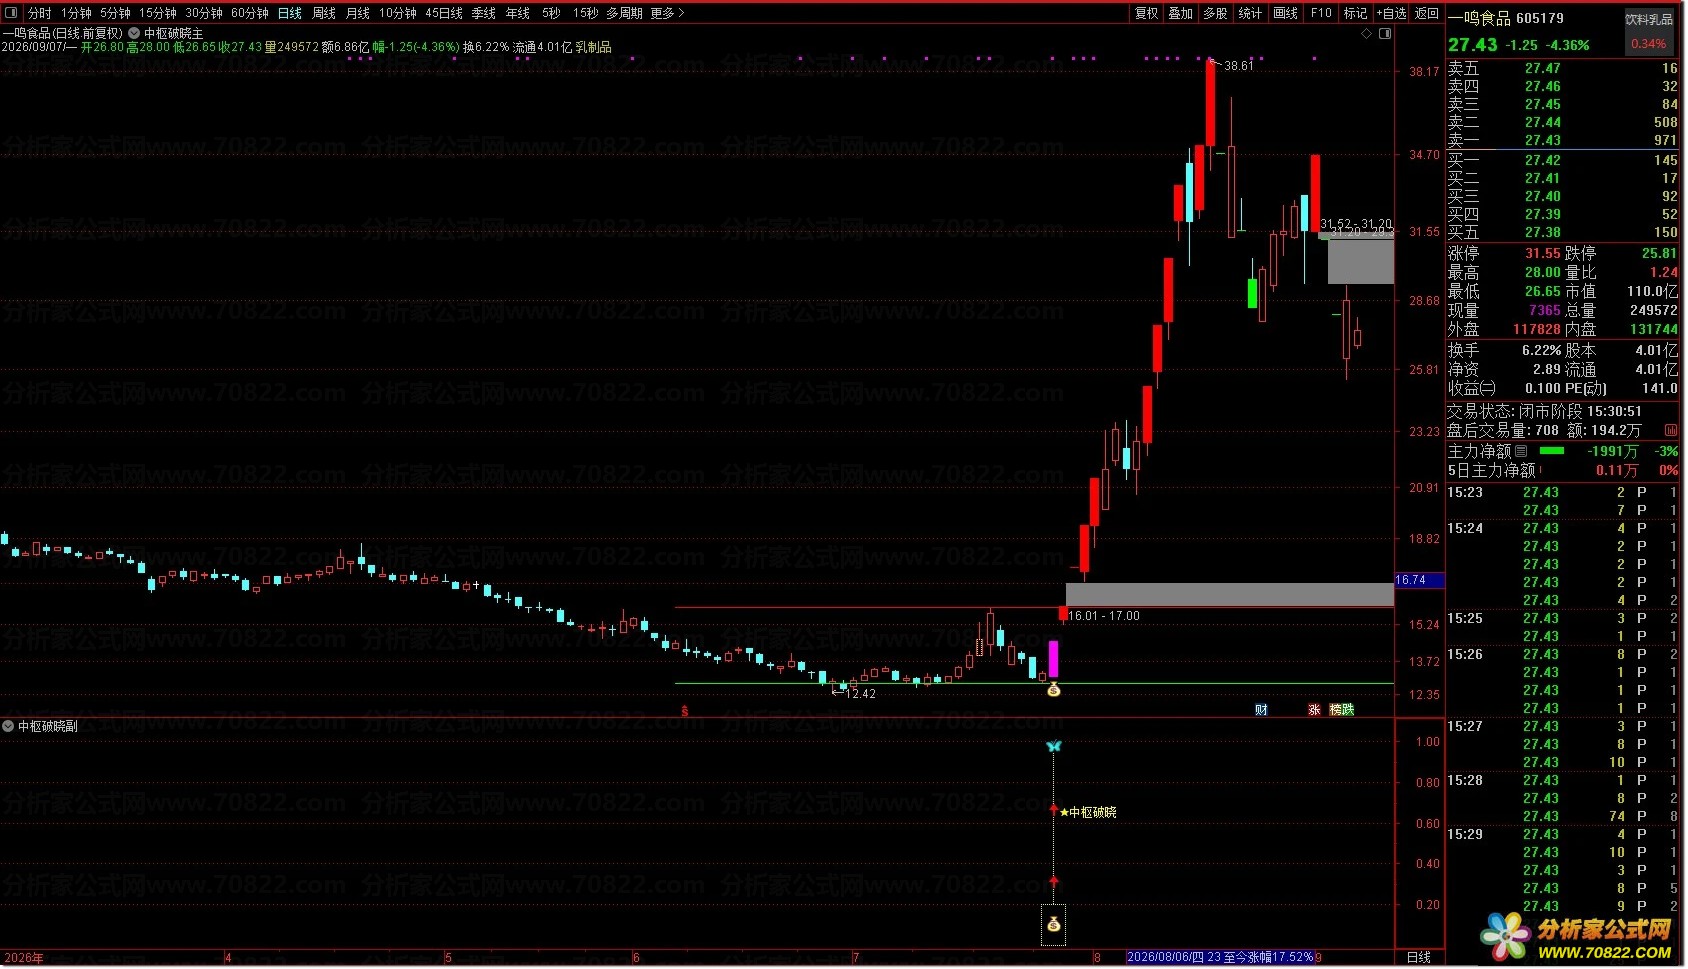Click the money bag icon under candlestick
Viewport: 1688px width, 969px height.
coord(1053,689)
